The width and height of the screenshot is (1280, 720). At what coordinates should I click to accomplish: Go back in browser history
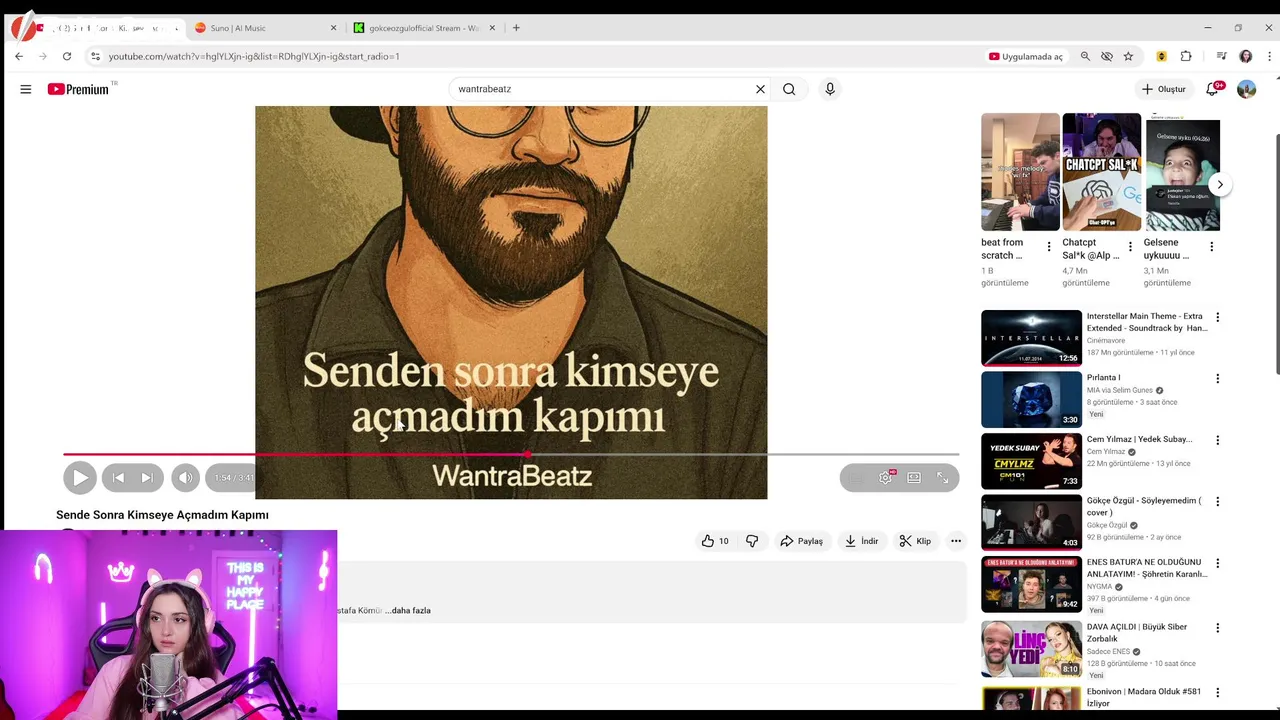coord(19,56)
